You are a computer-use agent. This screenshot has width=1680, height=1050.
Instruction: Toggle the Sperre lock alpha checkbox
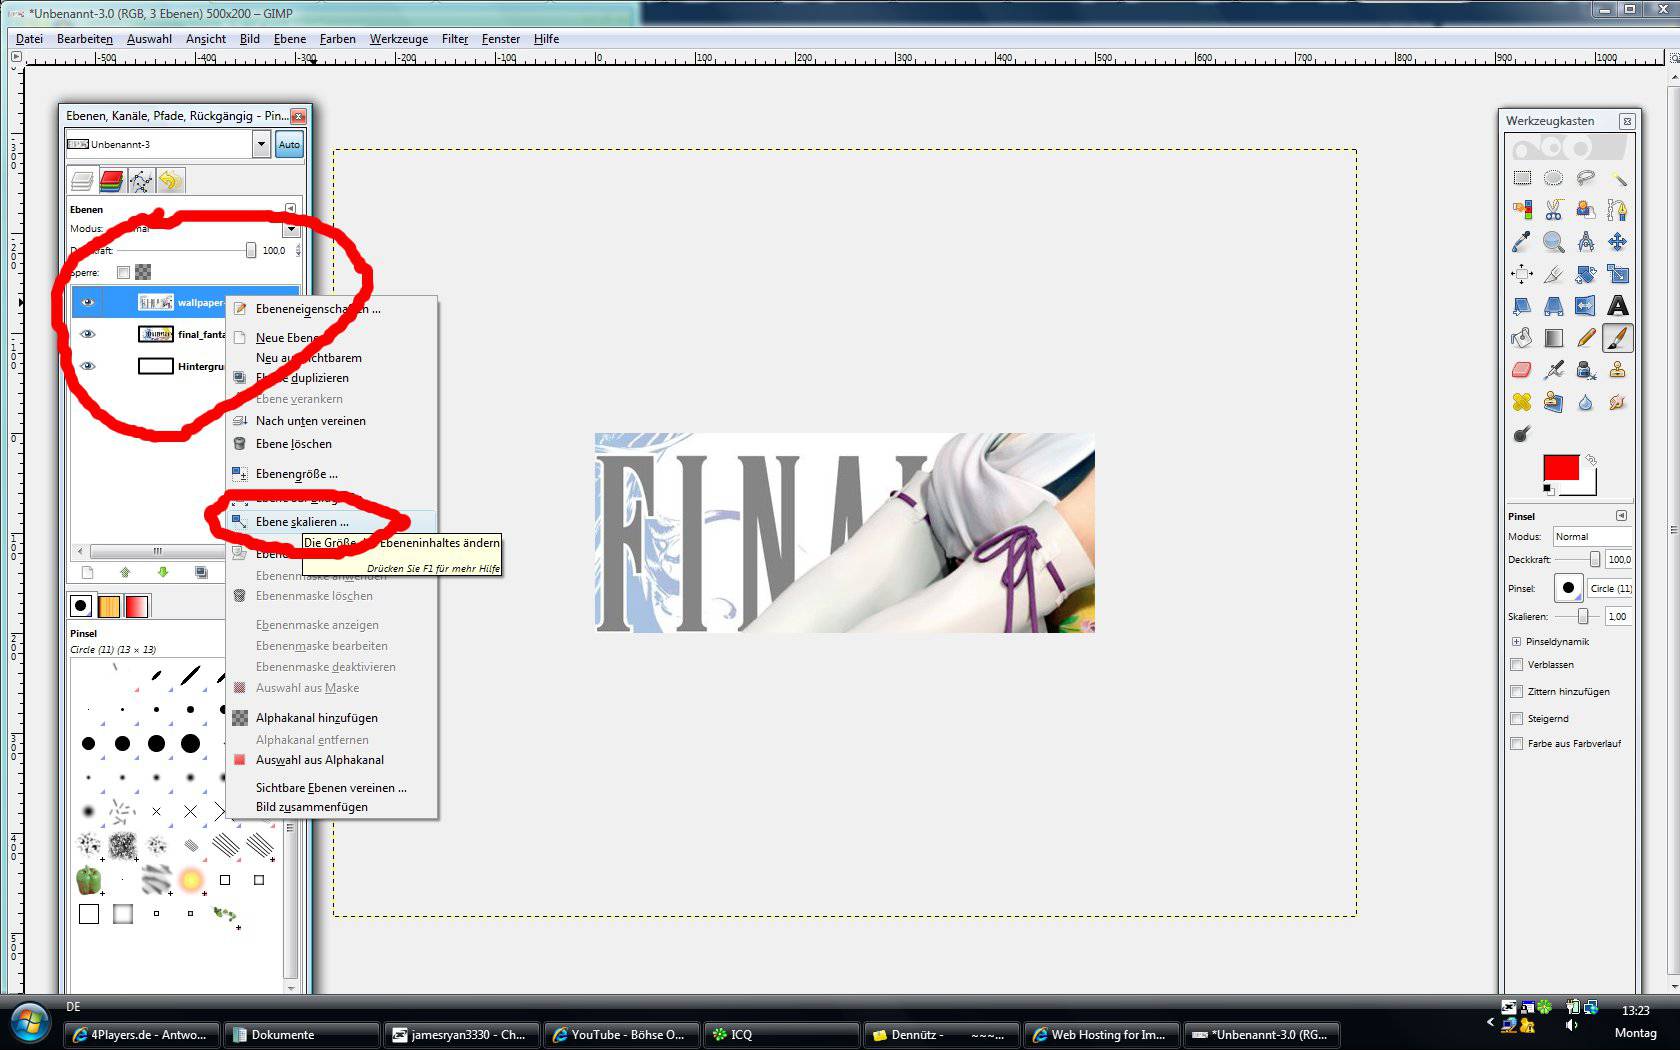point(123,272)
